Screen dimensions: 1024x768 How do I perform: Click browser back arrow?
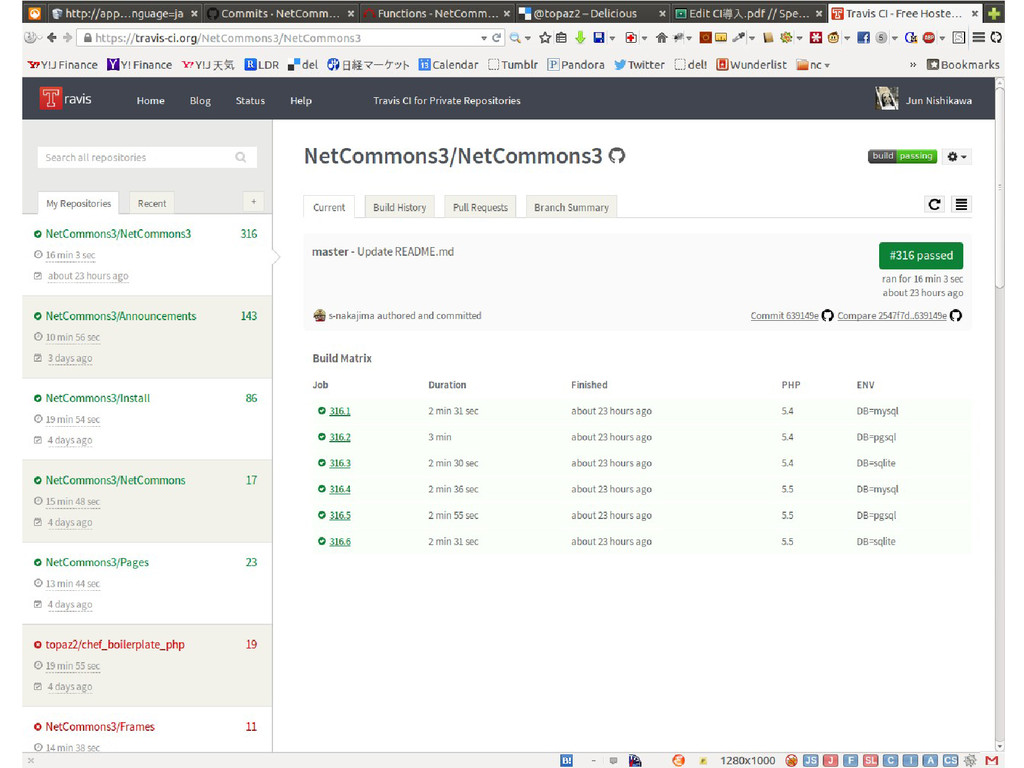click(x=52, y=38)
